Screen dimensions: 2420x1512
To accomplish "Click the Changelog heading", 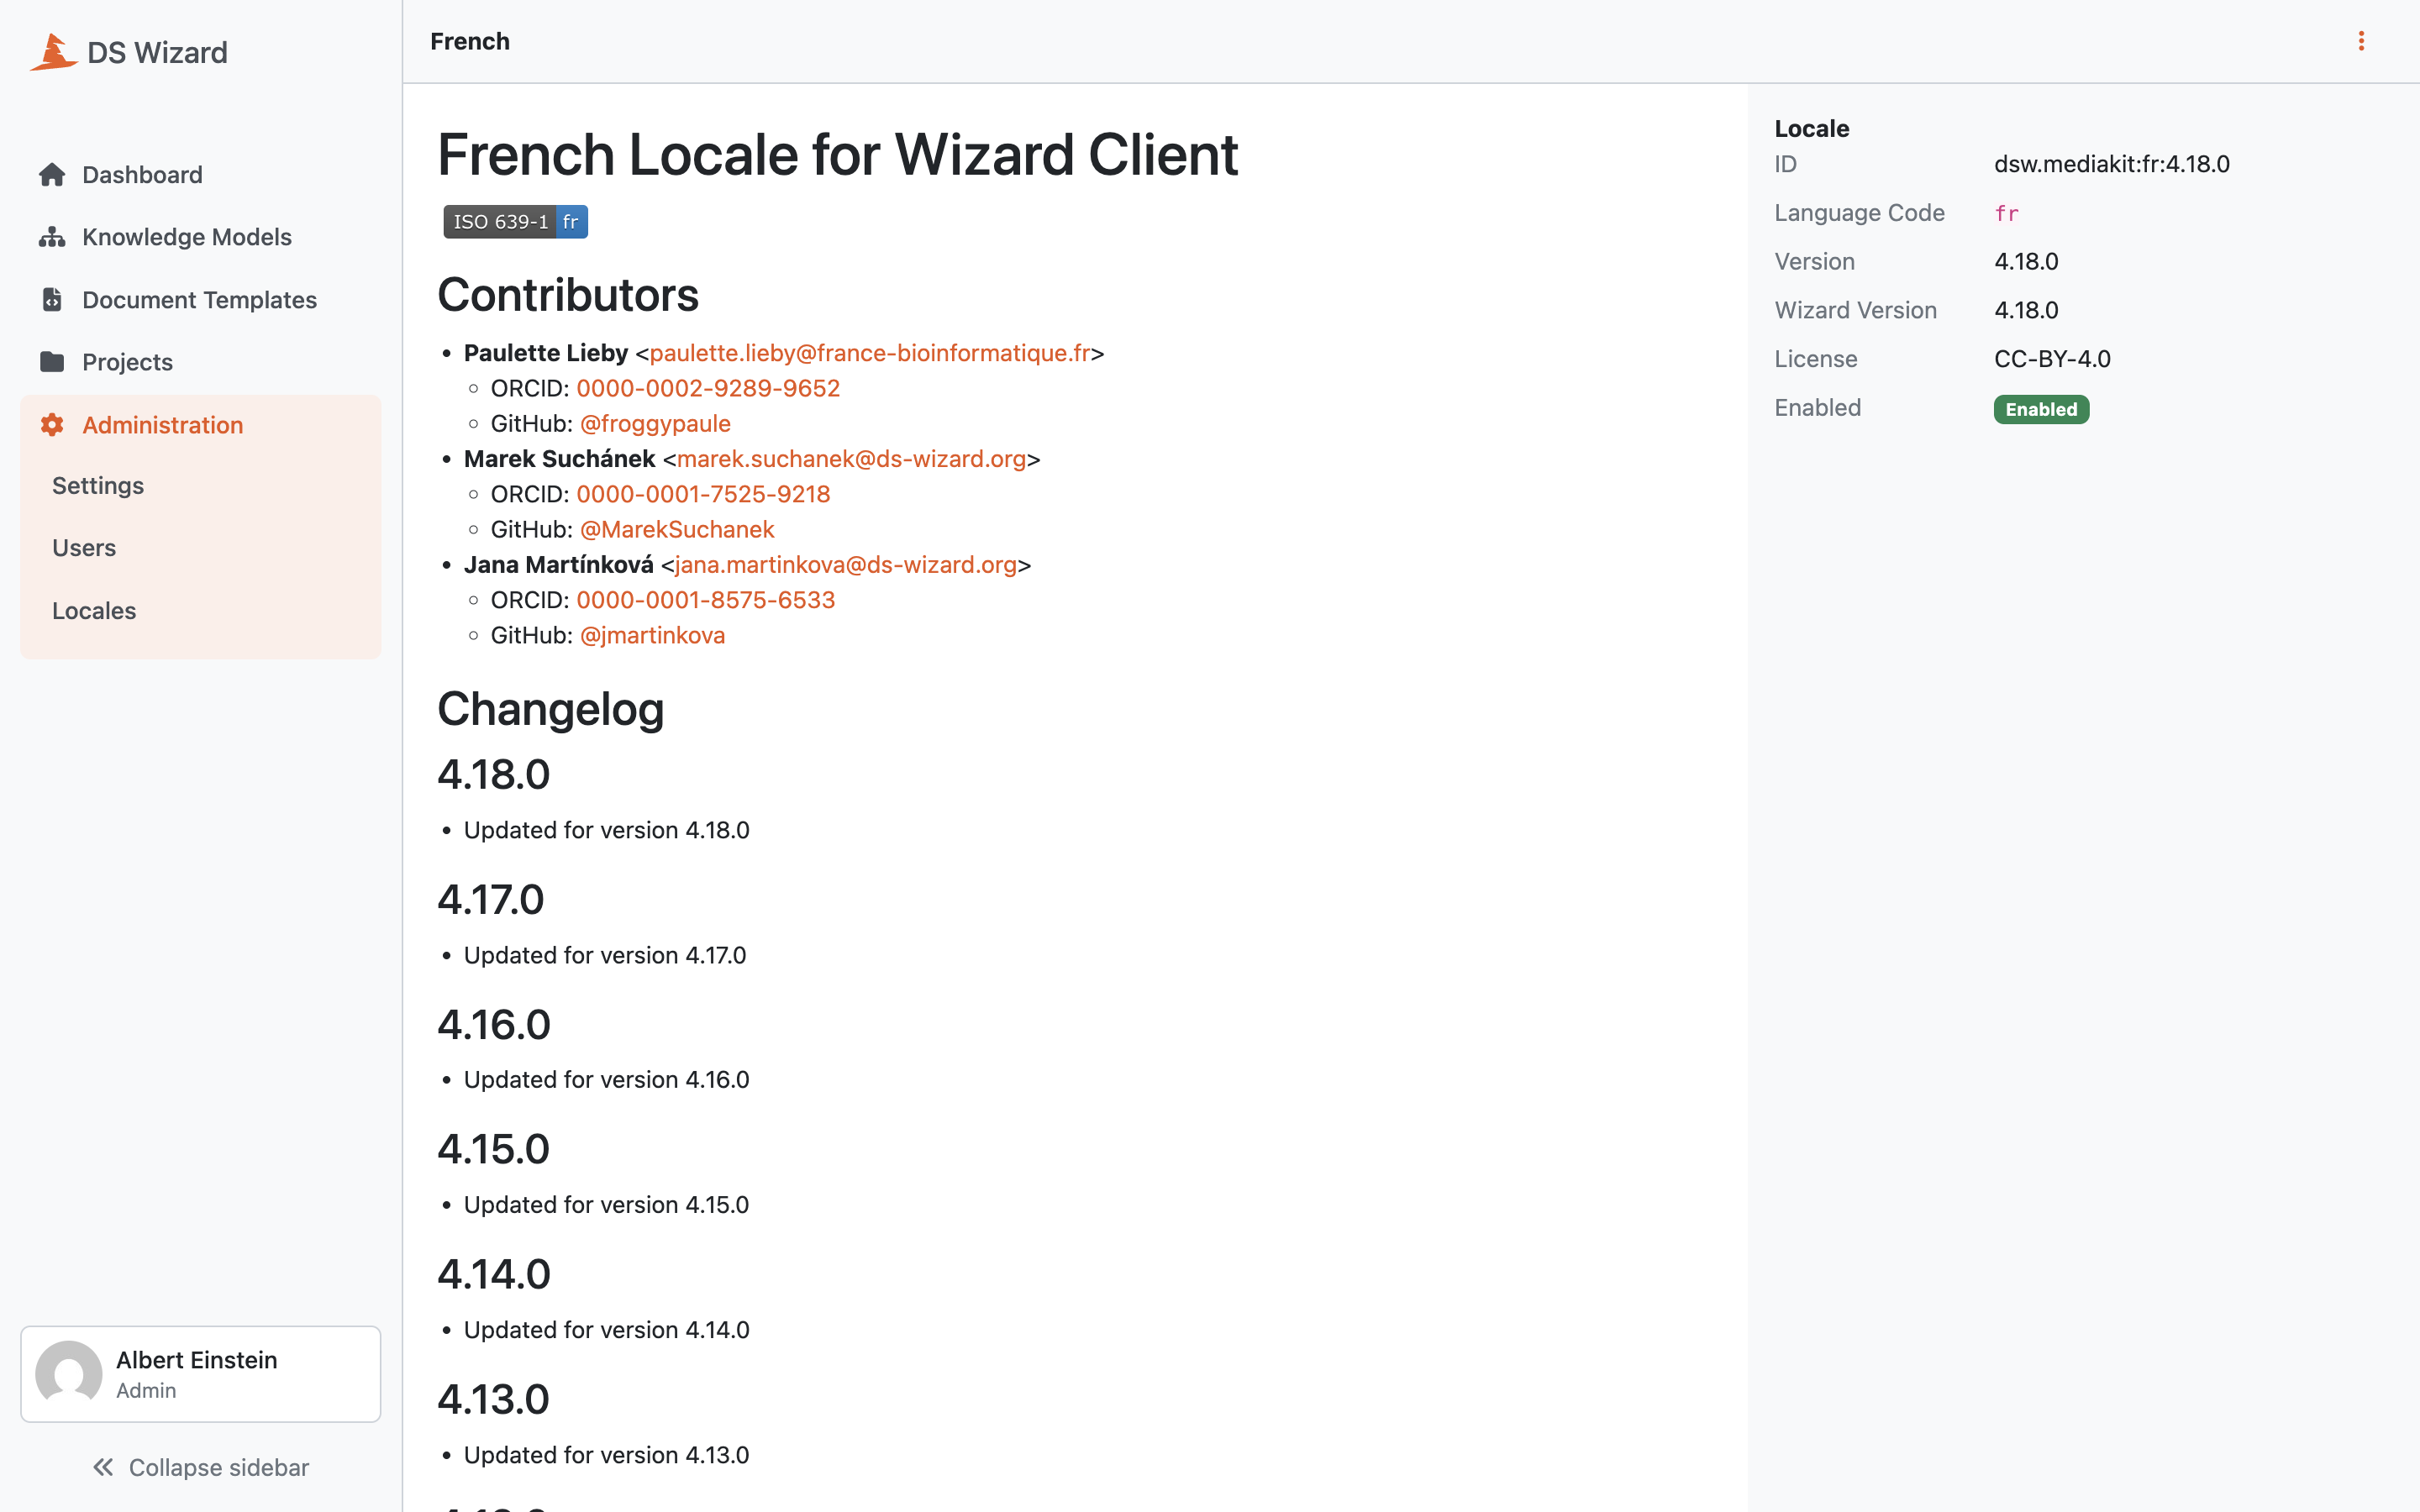I will pos(551,709).
